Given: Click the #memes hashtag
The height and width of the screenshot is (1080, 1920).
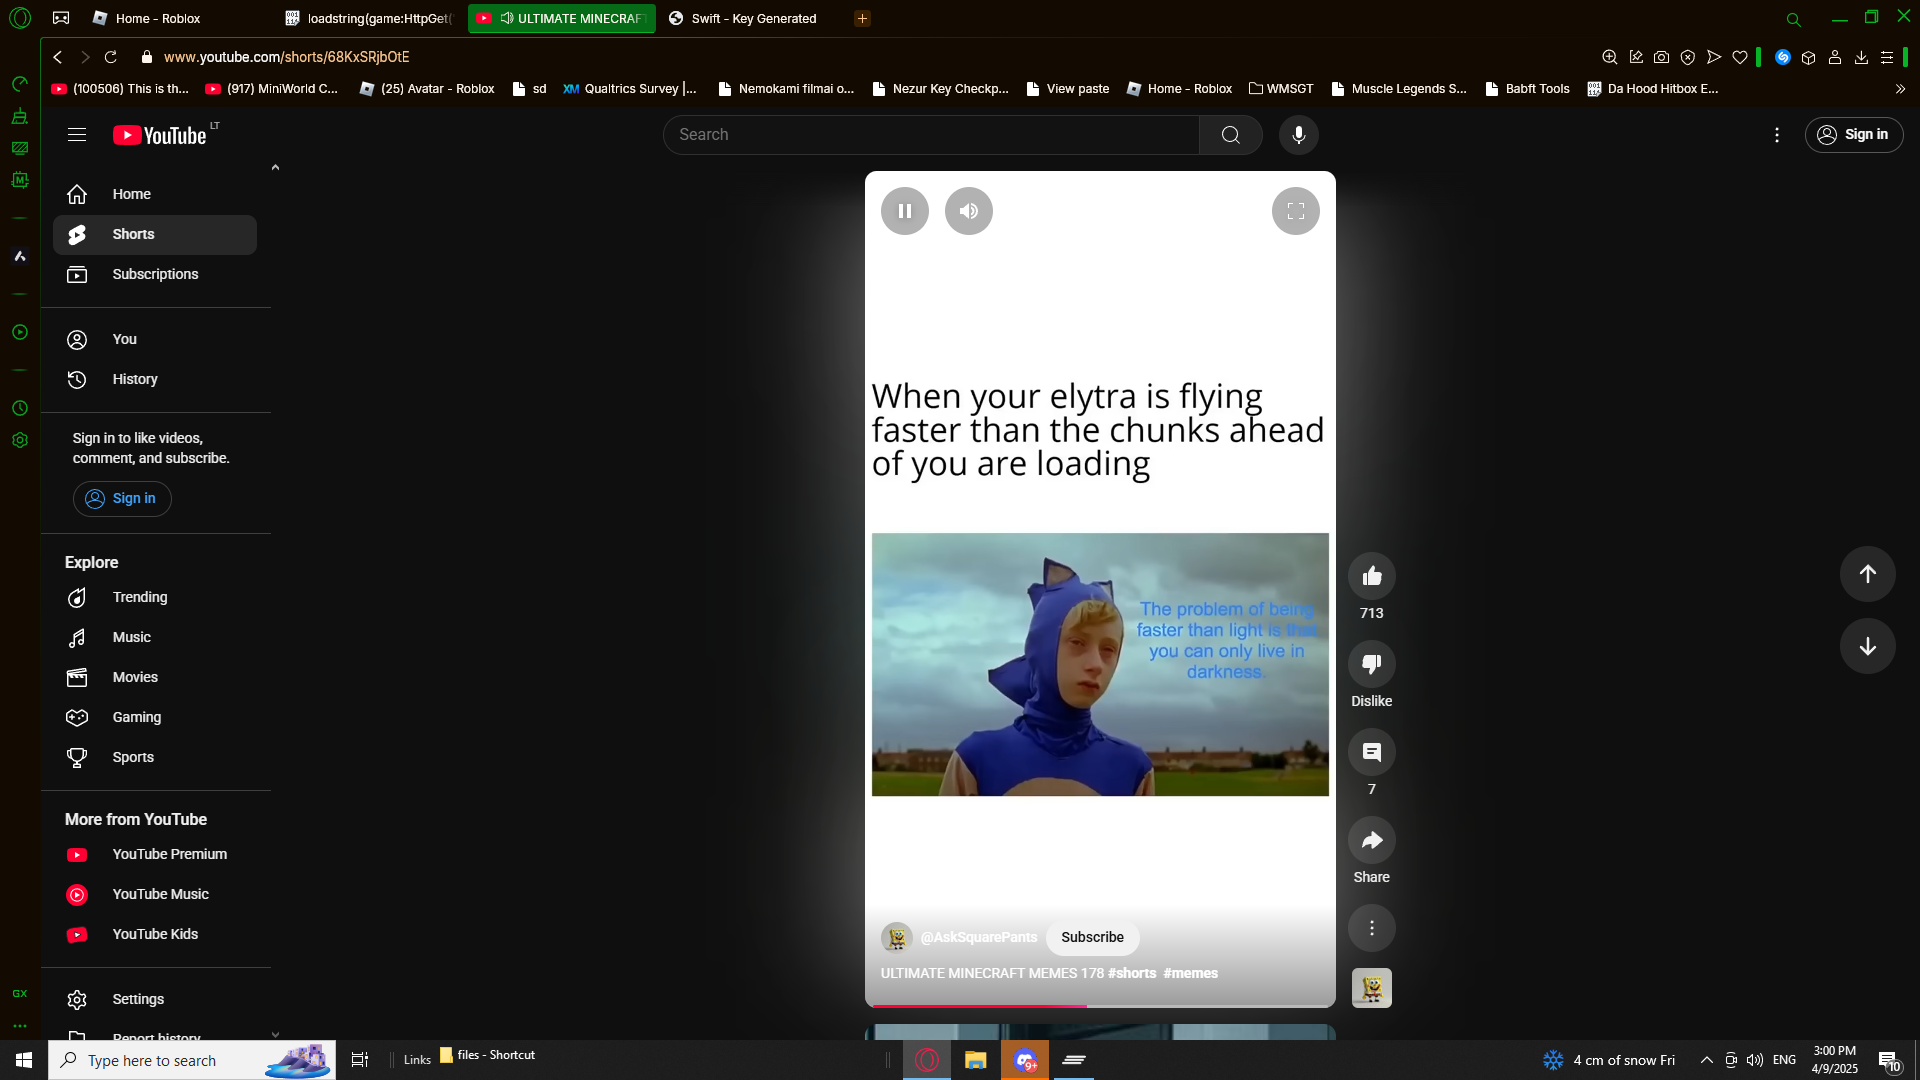Looking at the screenshot, I should point(1190,973).
